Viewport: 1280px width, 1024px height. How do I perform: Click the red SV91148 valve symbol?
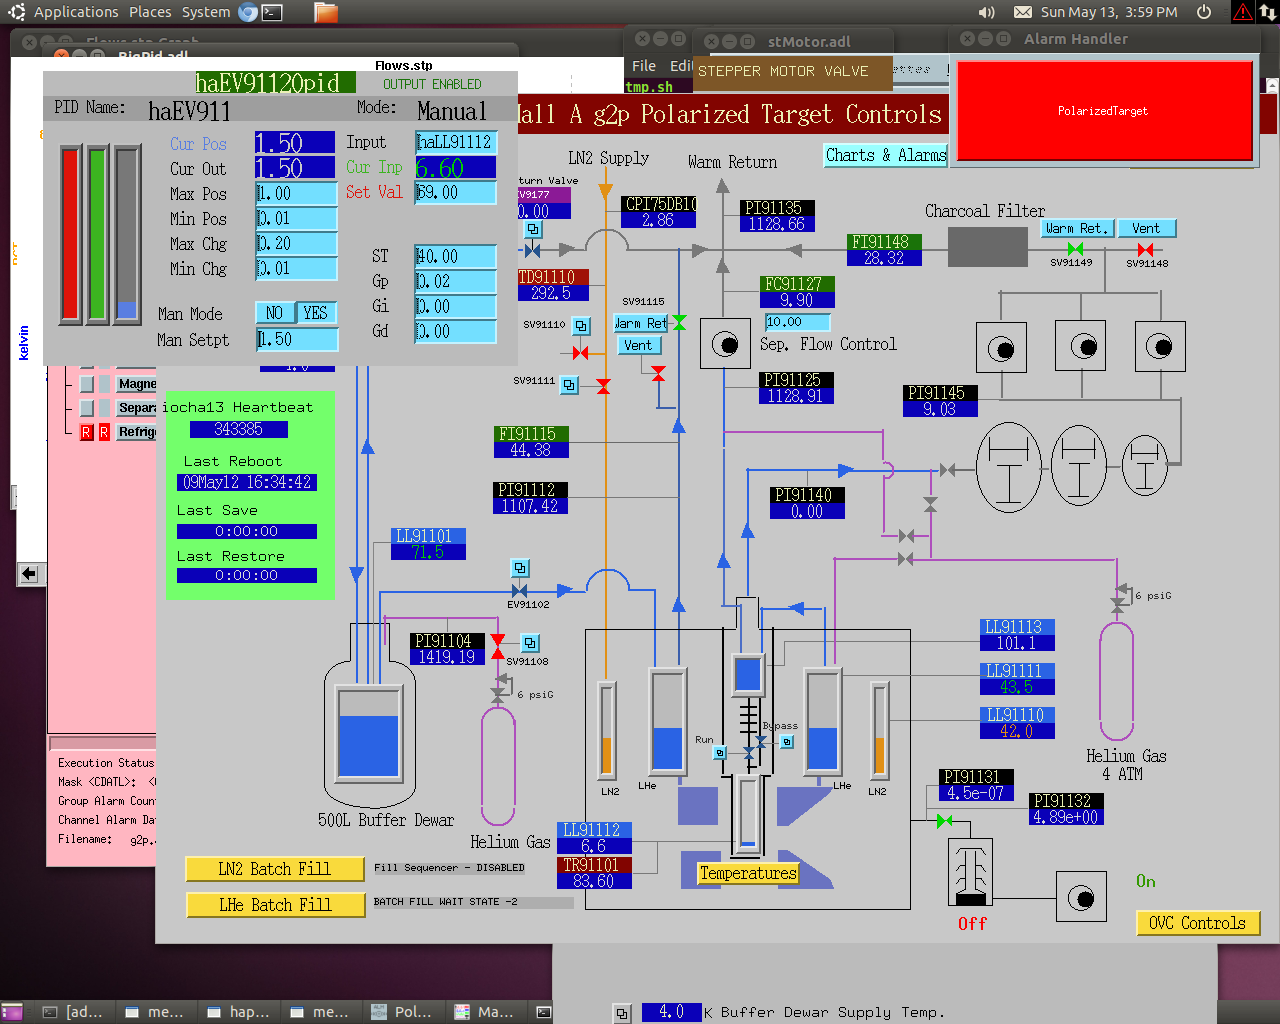(1145, 249)
